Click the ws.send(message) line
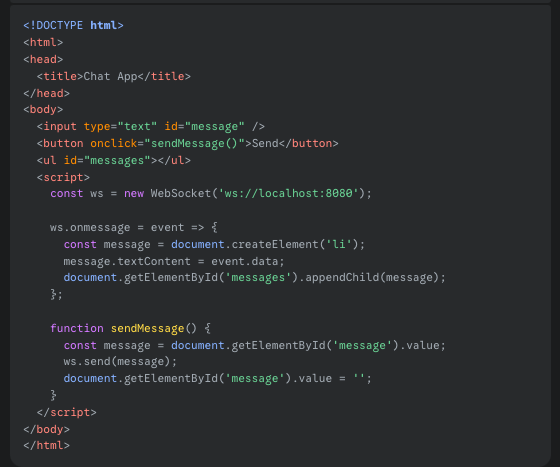This screenshot has width=560, height=467. (120, 362)
